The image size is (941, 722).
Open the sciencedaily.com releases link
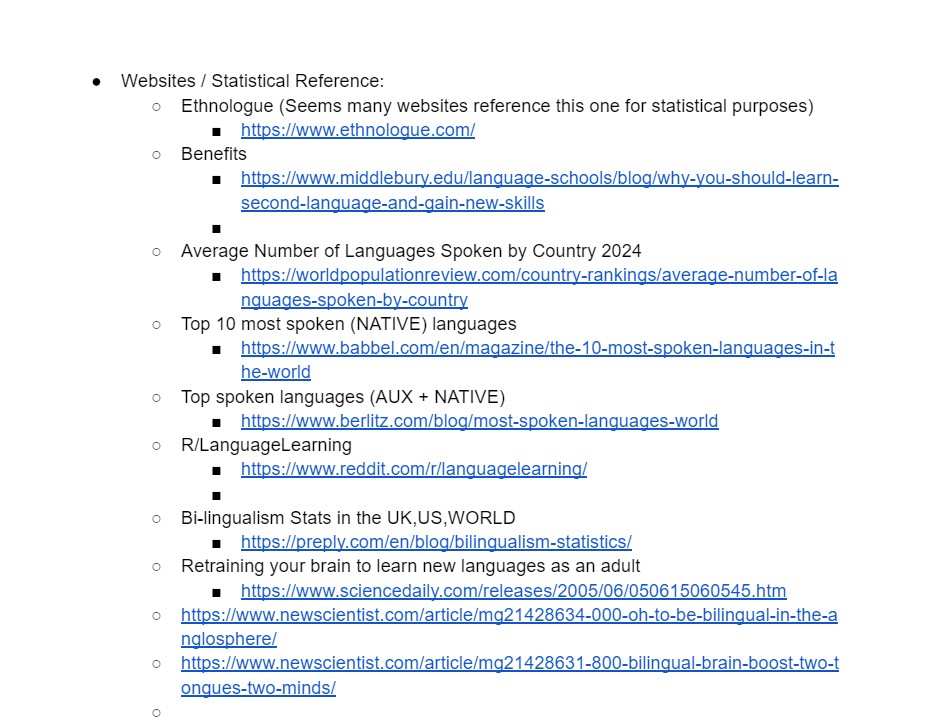pyautogui.click(x=513, y=591)
